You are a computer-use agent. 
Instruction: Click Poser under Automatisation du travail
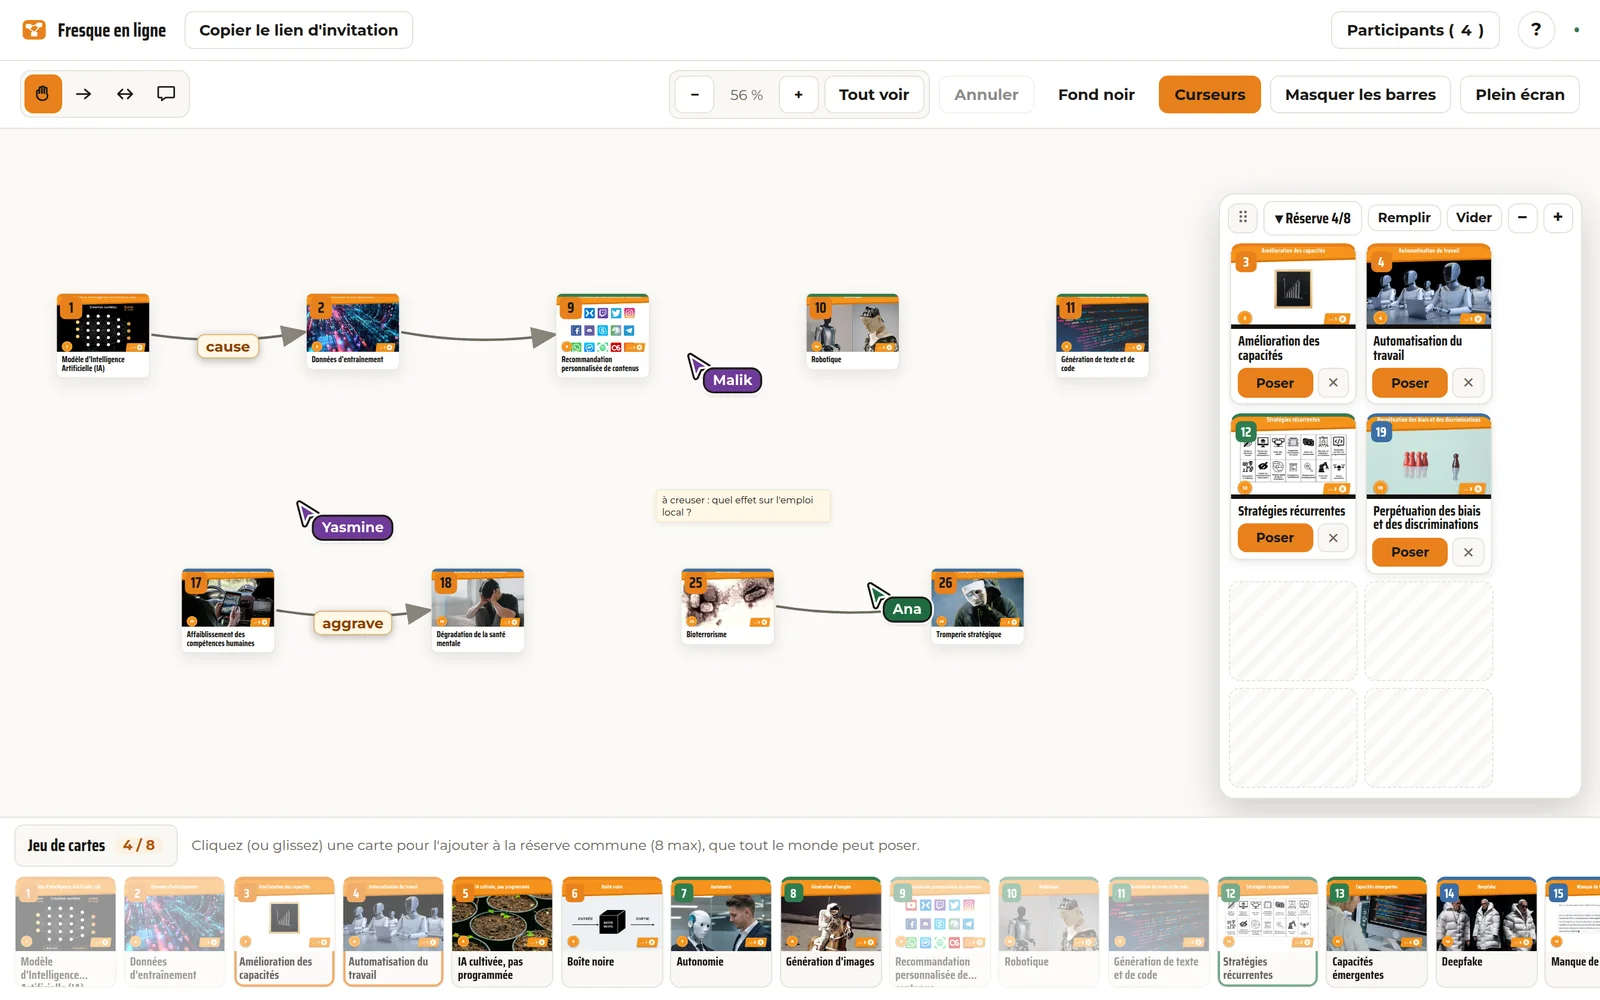tap(1410, 383)
